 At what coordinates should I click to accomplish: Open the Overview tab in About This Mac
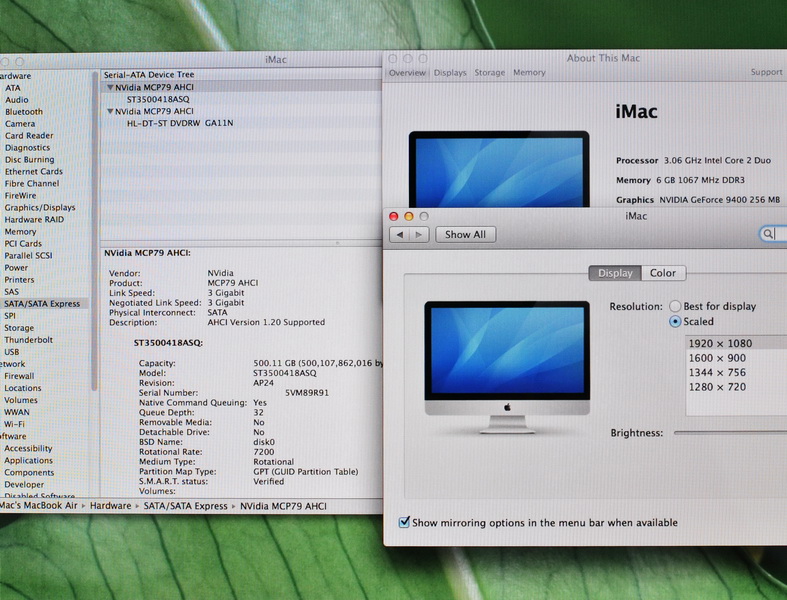407,73
